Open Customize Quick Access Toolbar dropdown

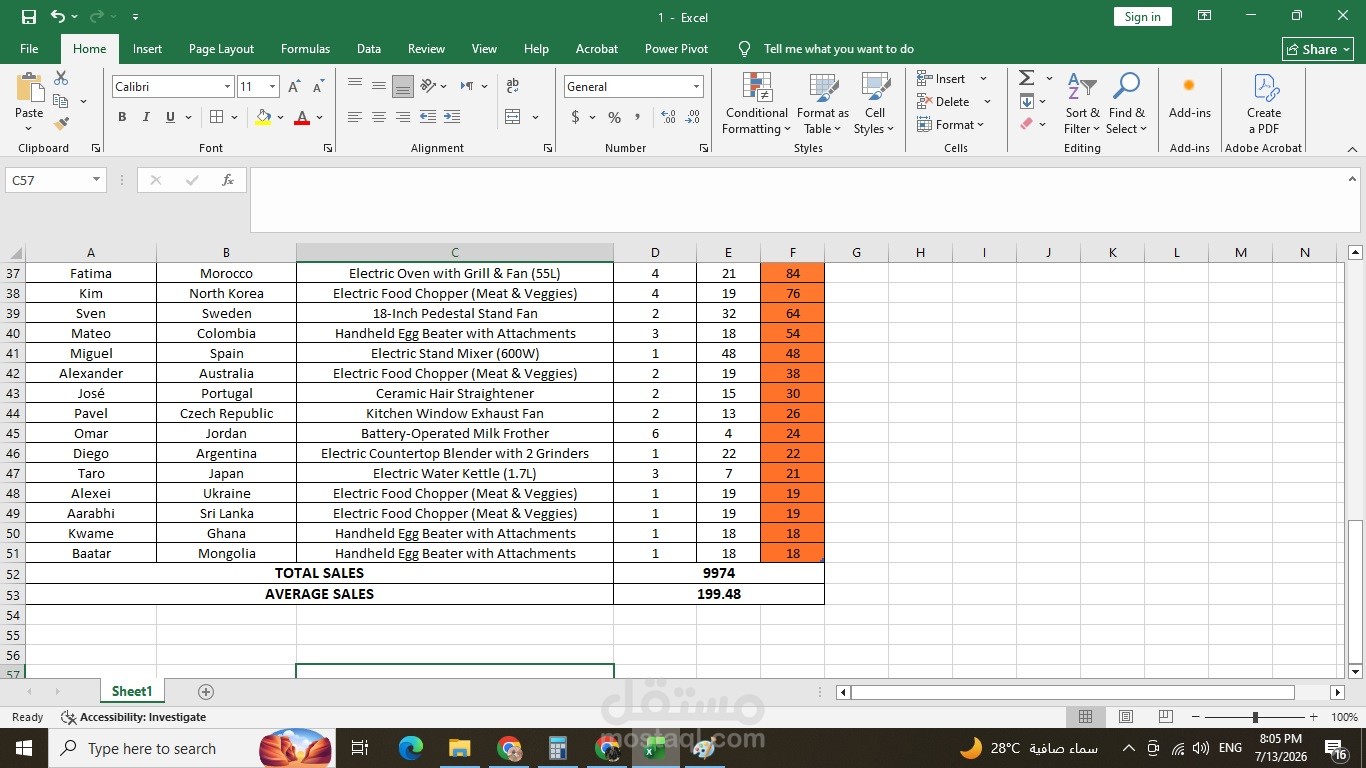coord(135,17)
